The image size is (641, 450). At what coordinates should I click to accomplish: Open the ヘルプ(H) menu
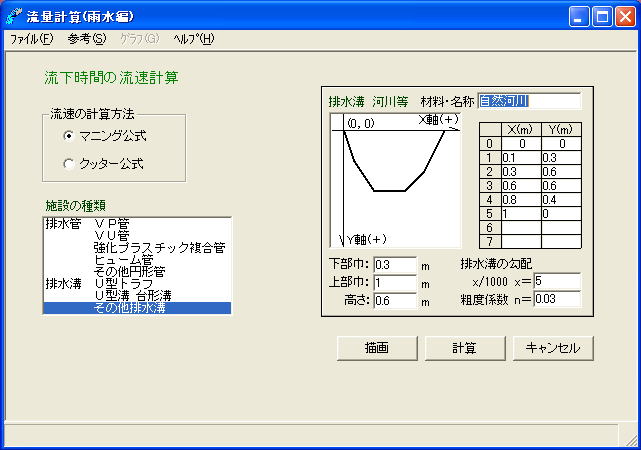[193, 39]
